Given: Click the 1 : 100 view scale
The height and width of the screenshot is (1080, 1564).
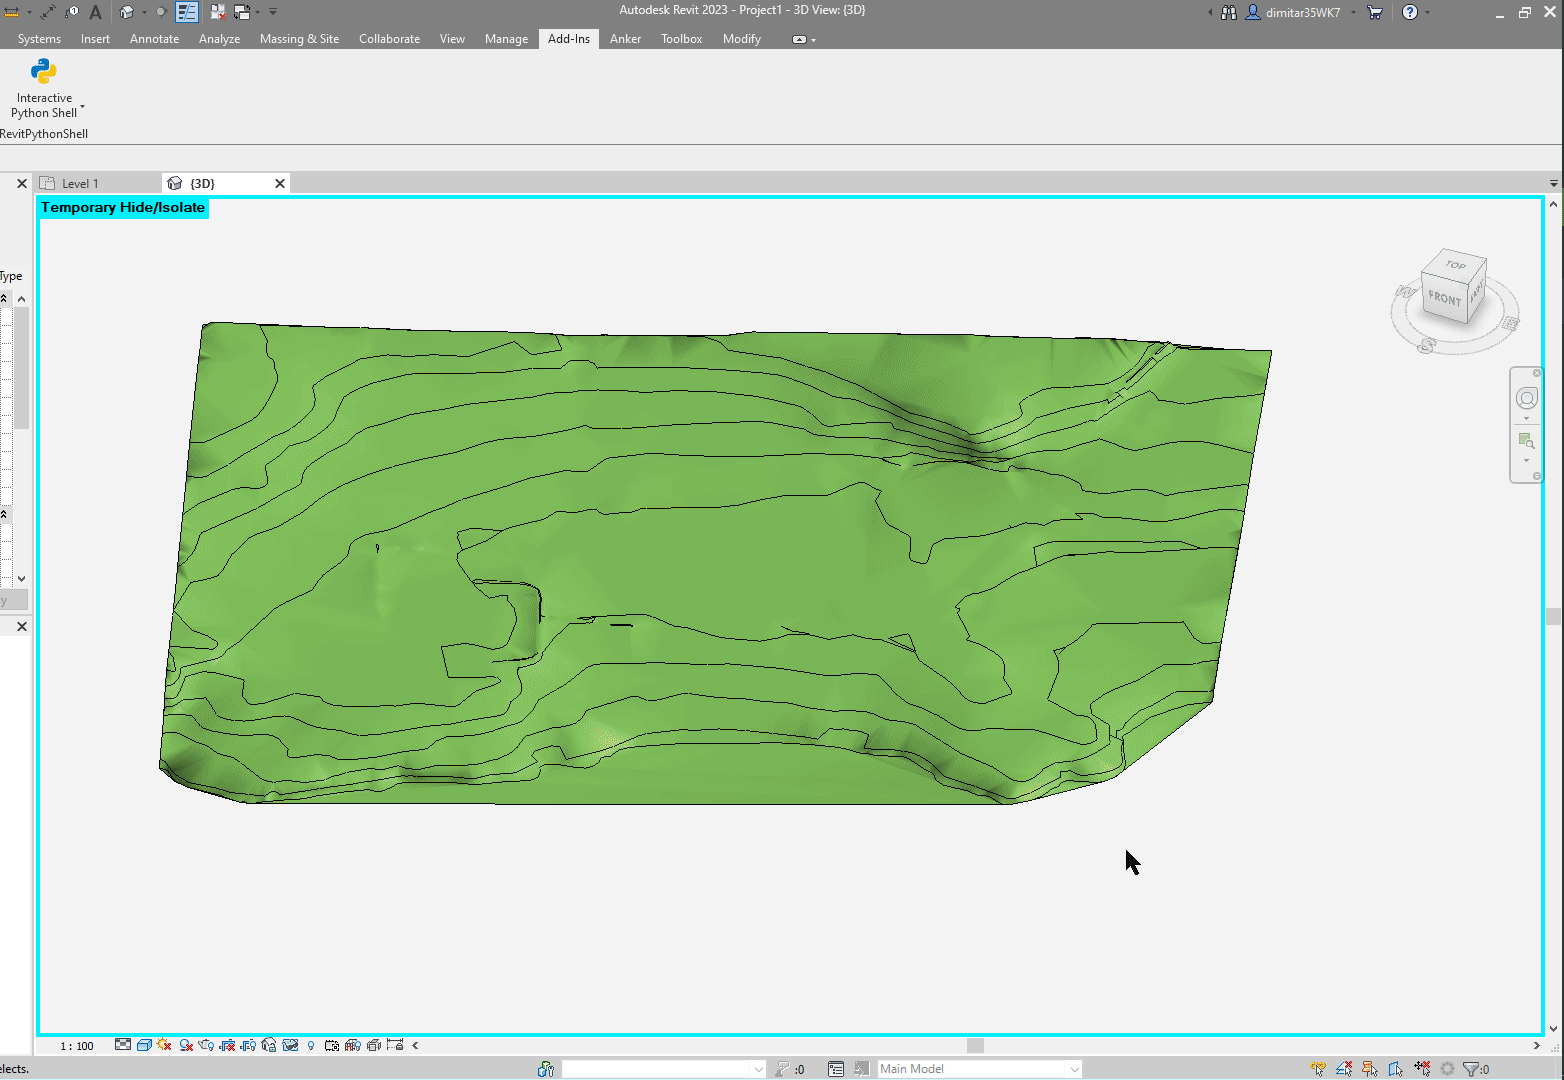Looking at the screenshot, I should [x=77, y=1046].
